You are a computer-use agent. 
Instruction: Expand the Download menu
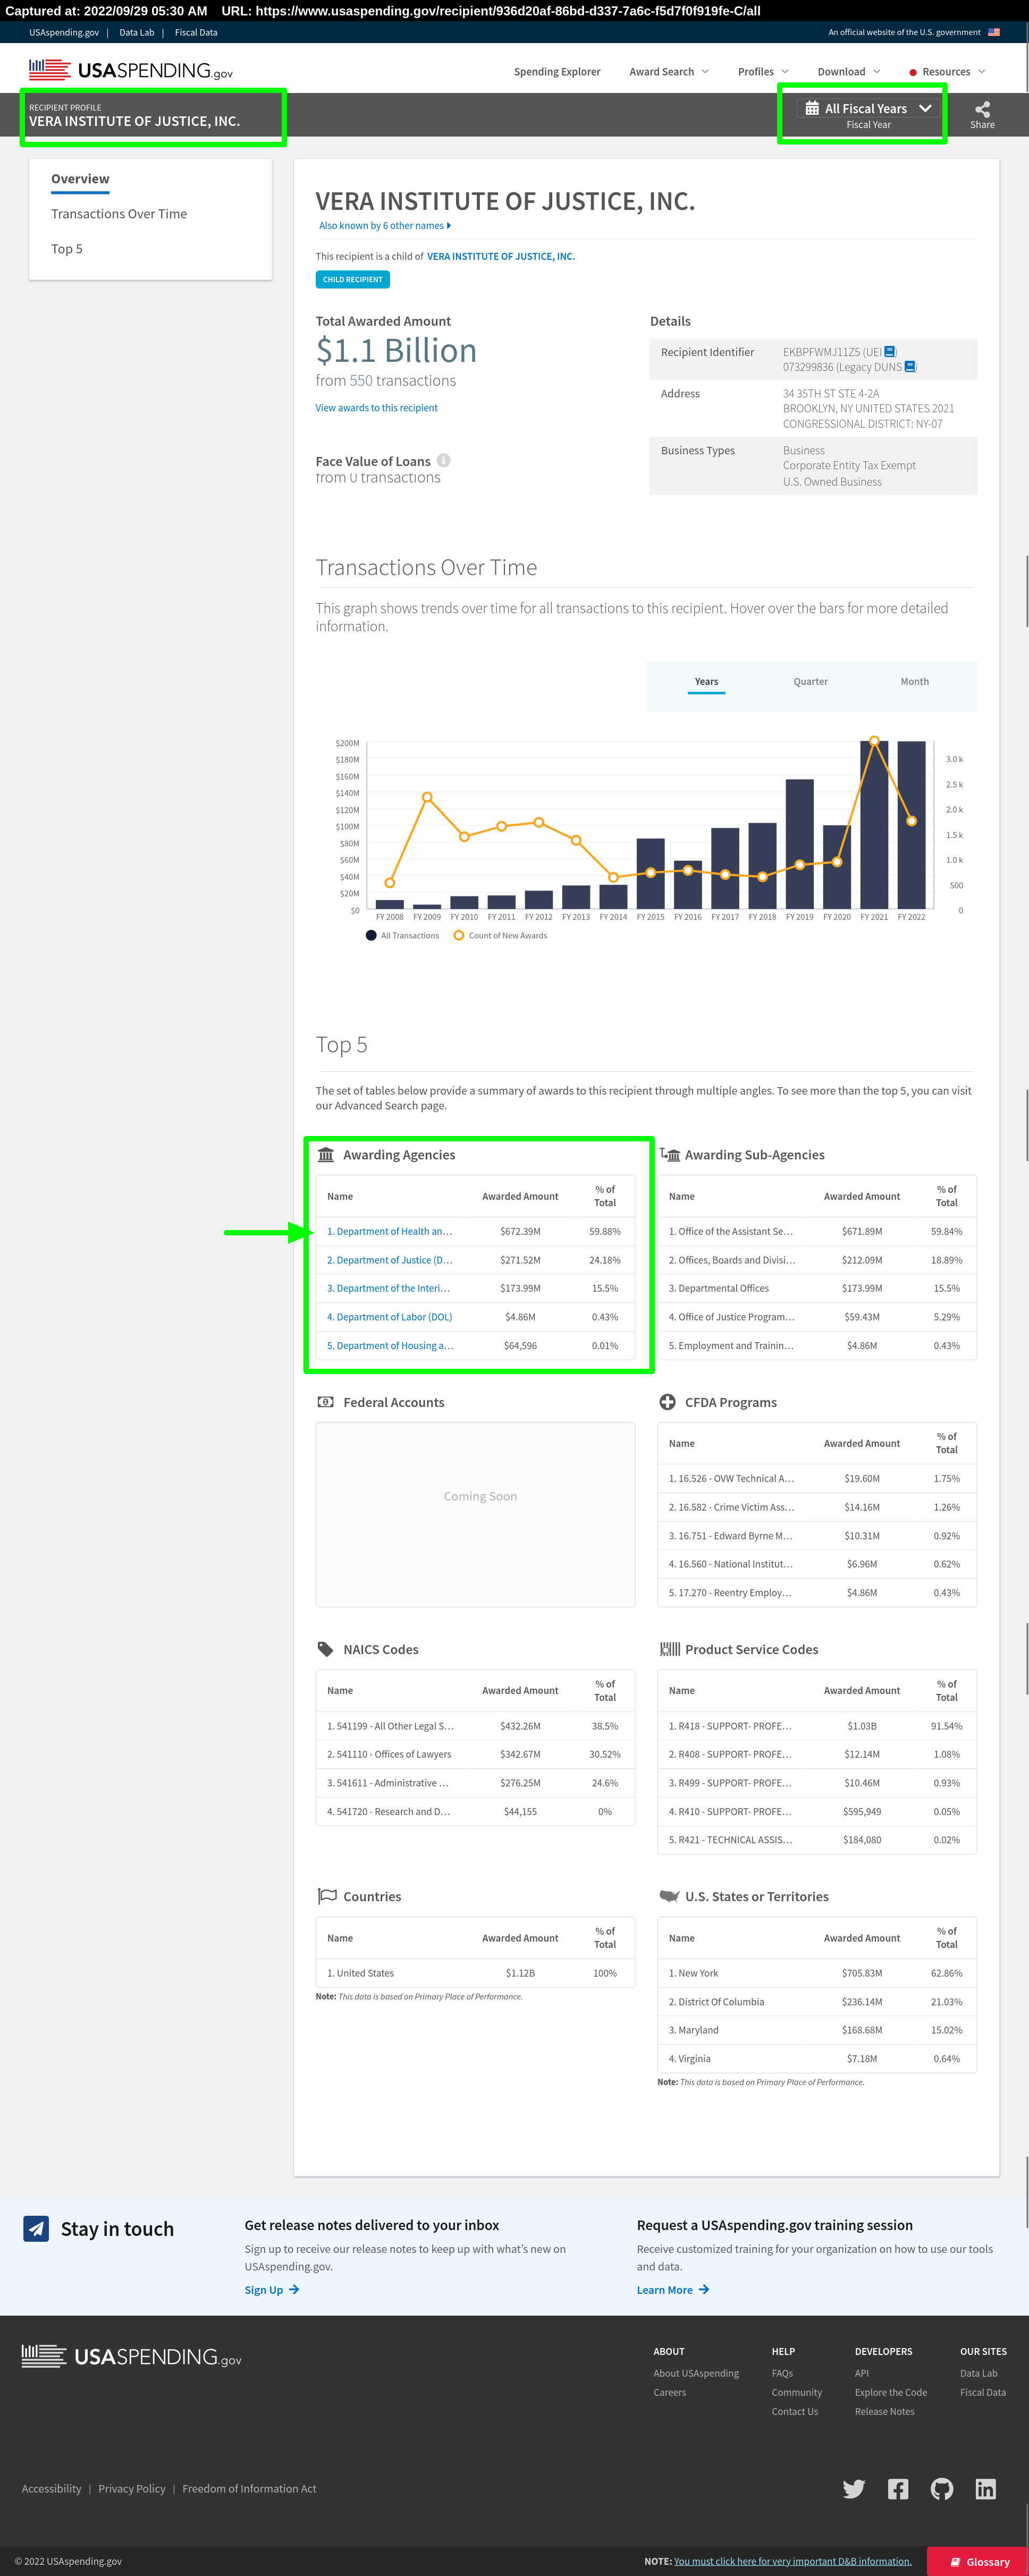click(x=849, y=72)
